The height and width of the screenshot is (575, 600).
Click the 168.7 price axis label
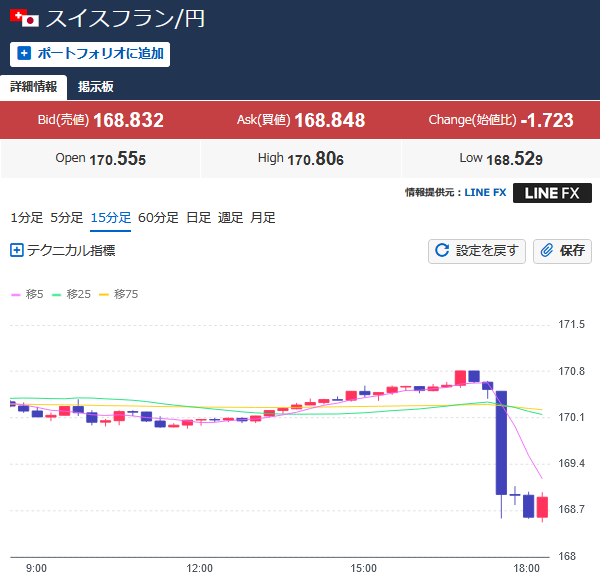572,509
